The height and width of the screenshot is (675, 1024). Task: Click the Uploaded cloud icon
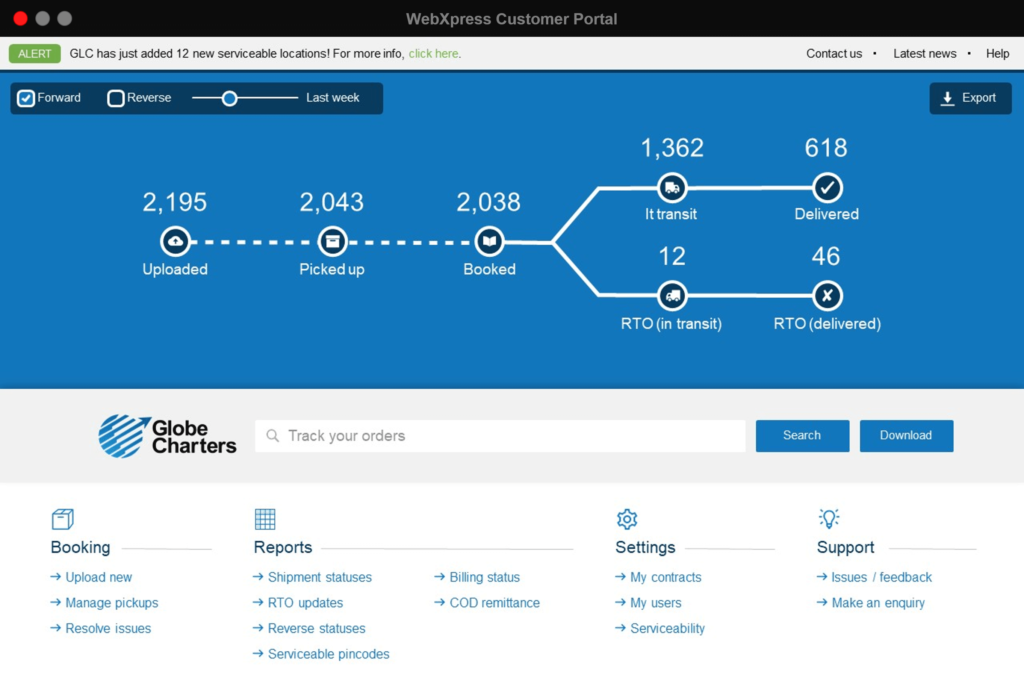point(175,241)
